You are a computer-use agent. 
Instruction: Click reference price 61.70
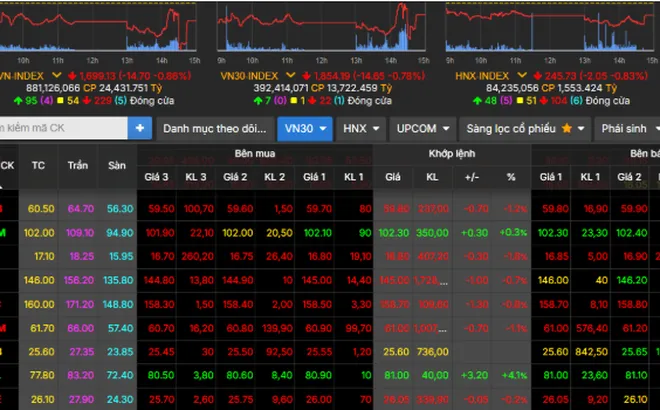pyautogui.click(x=42, y=328)
